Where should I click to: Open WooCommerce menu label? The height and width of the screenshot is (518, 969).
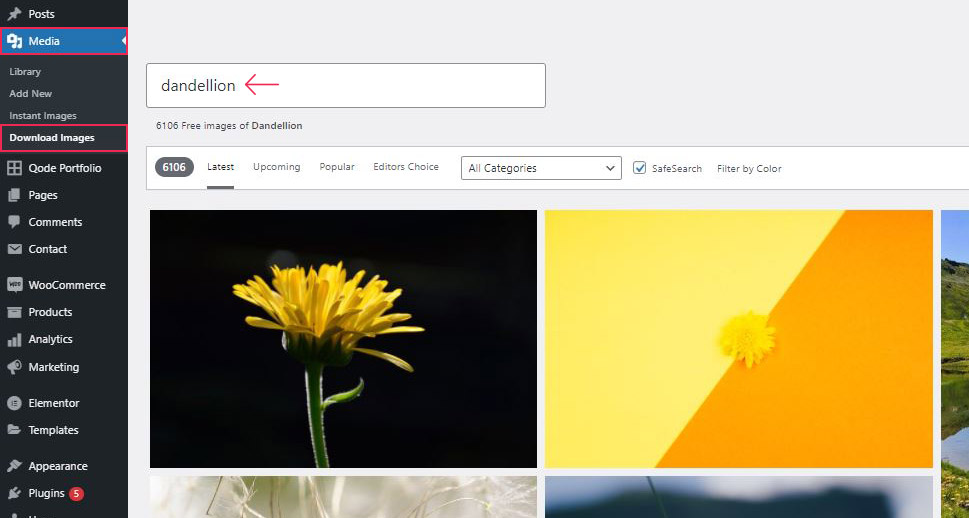(x=67, y=285)
